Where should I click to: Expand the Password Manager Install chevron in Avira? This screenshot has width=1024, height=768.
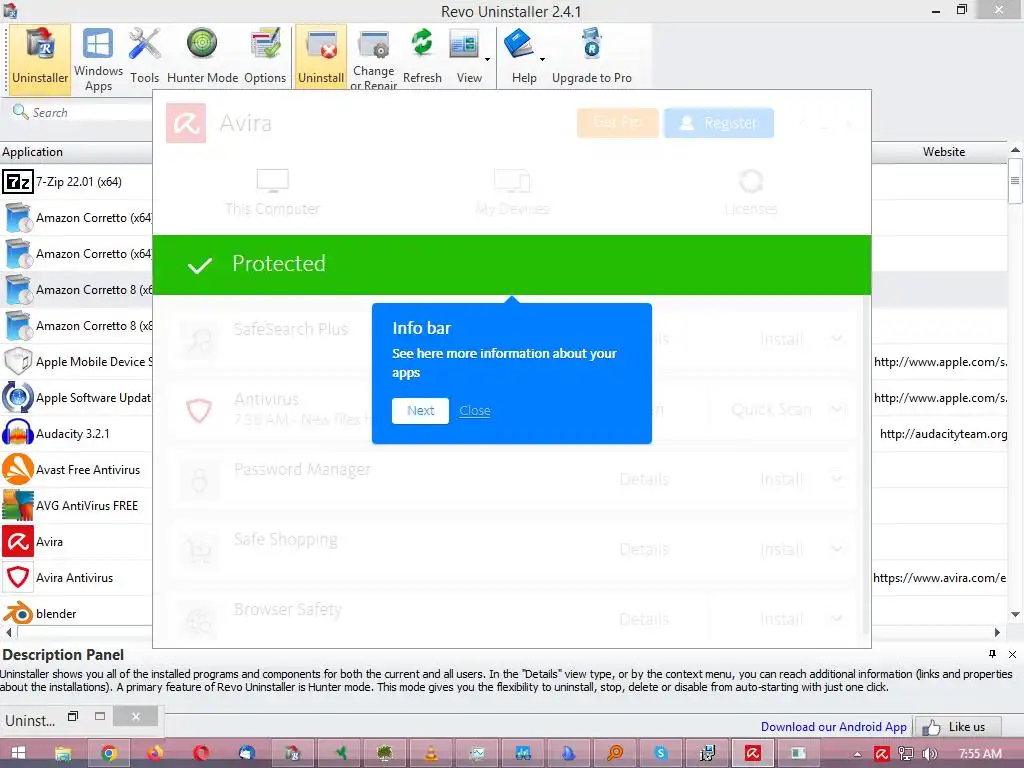pyautogui.click(x=837, y=479)
